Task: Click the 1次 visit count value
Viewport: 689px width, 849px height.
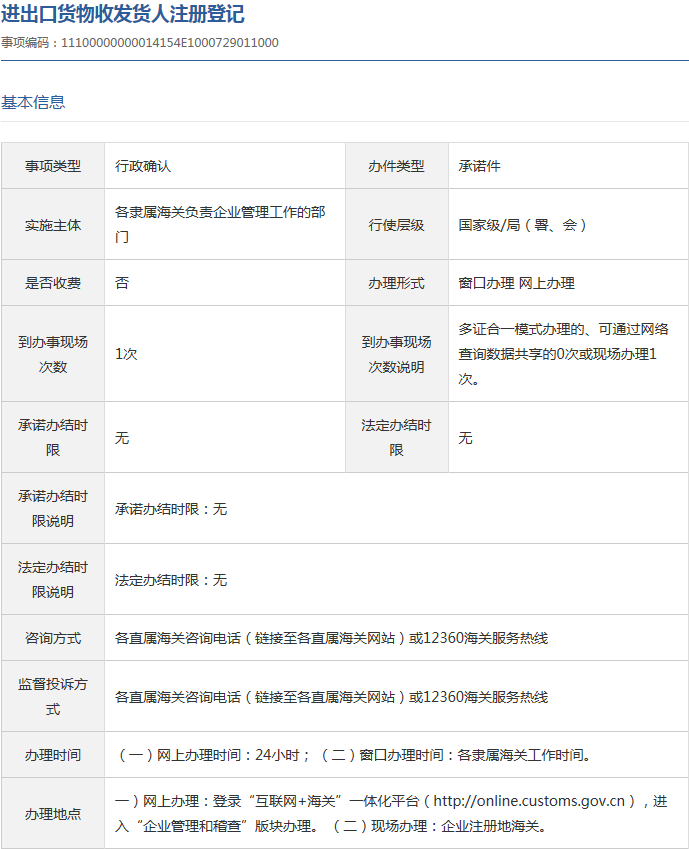Action: 126,354
